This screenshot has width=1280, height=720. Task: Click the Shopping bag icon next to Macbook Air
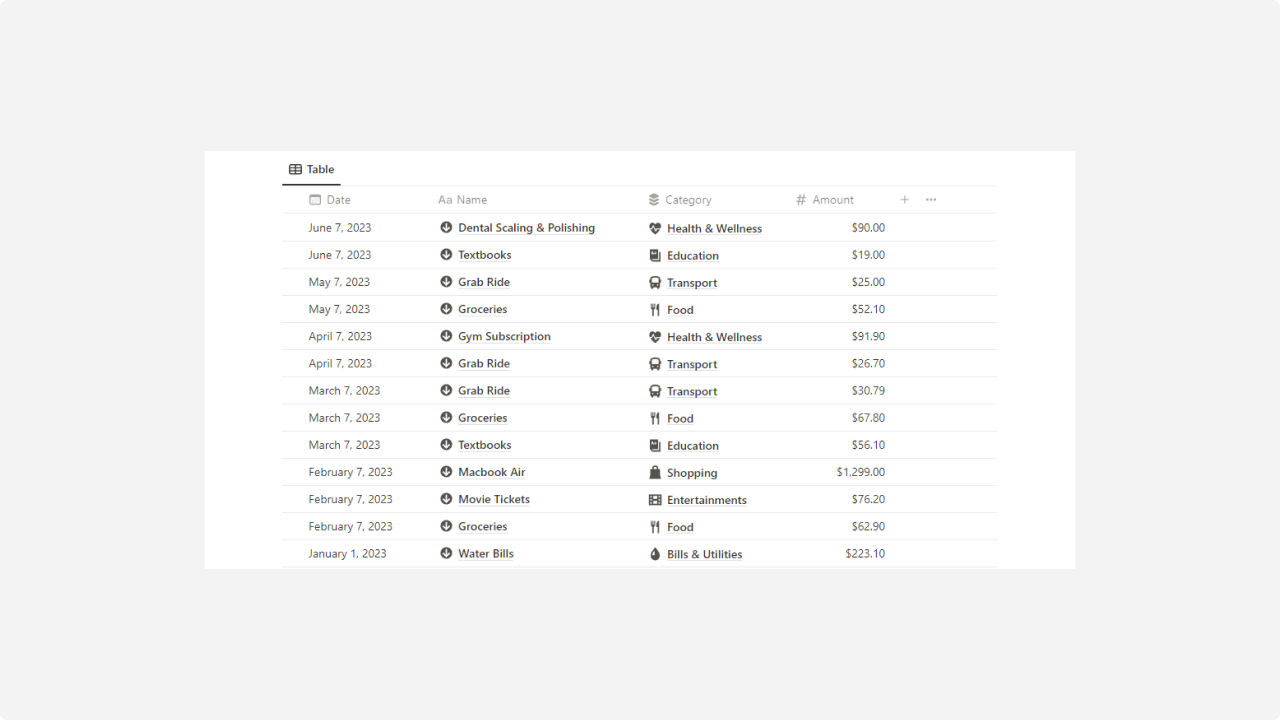point(656,472)
